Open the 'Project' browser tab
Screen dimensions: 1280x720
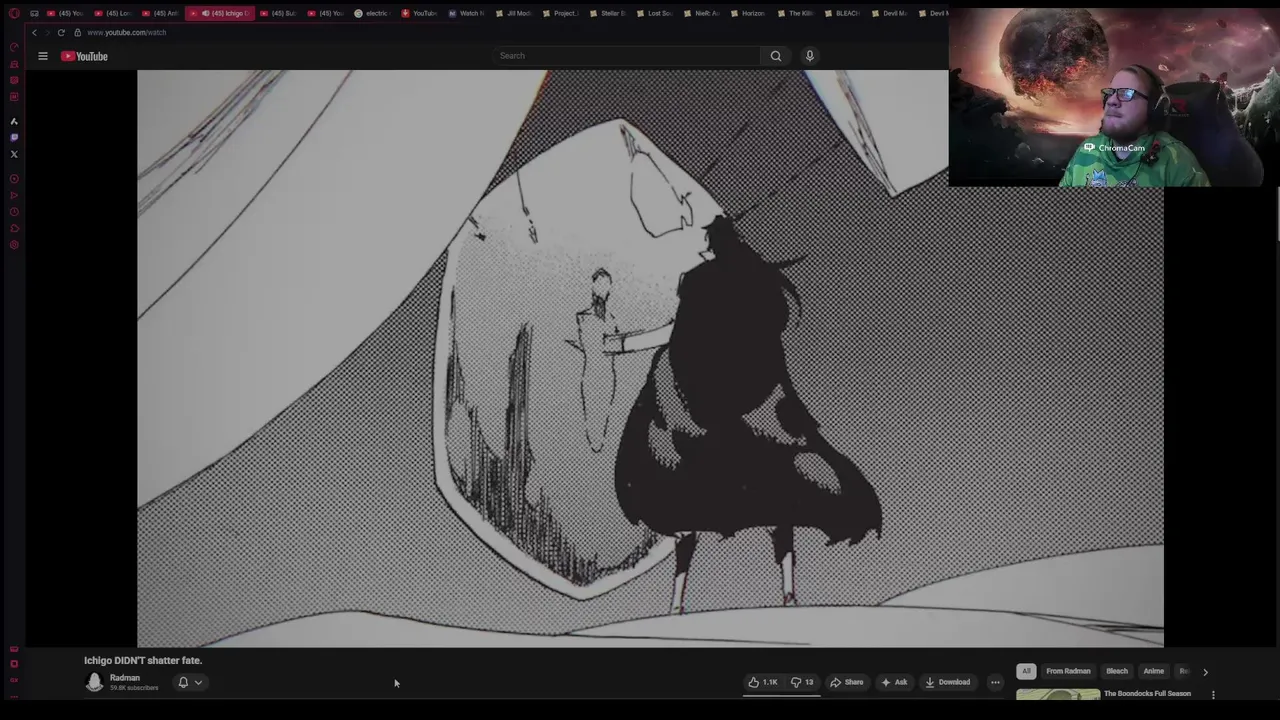coord(561,13)
